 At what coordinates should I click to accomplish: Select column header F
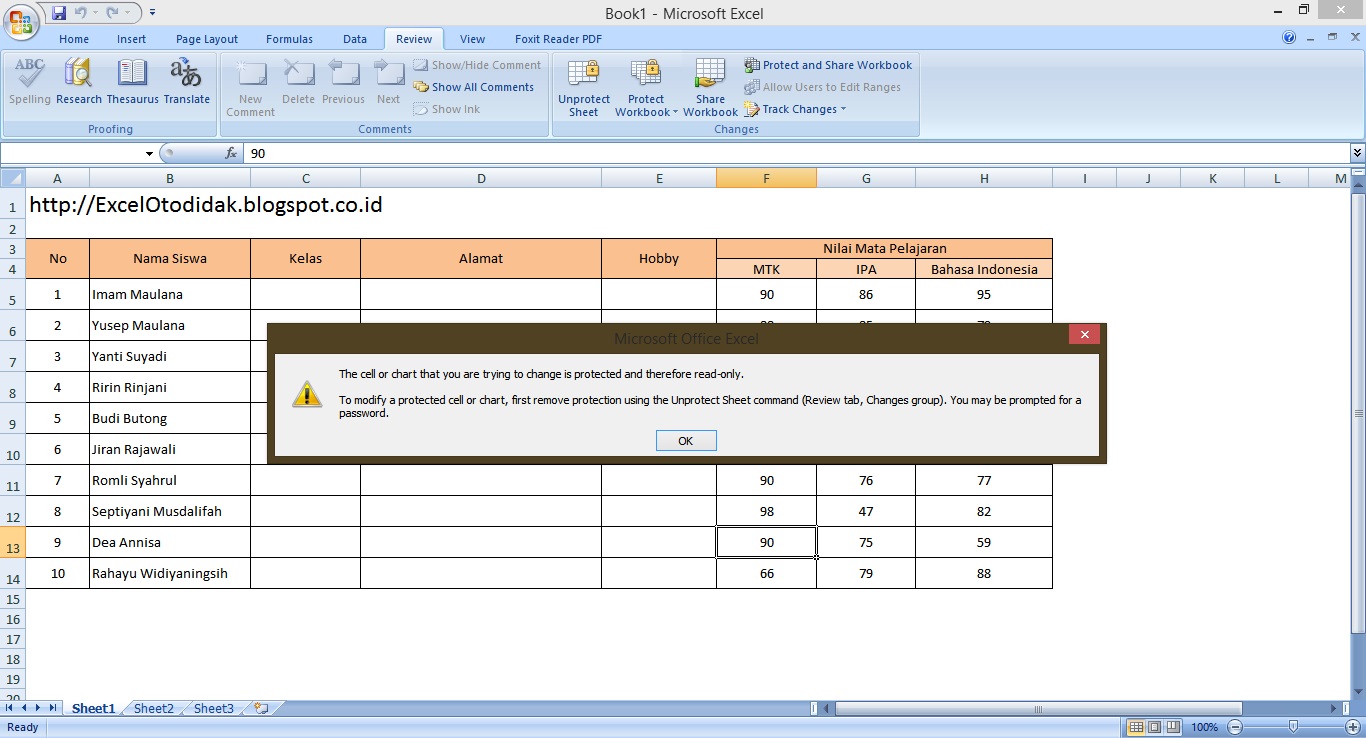click(766, 178)
